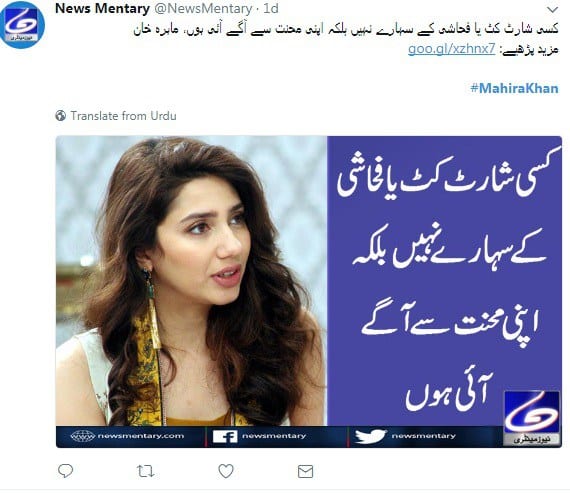Viewport: 570px width, 493px height.
Task: Click the reply speech bubble icon
Action: click(x=65, y=471)
